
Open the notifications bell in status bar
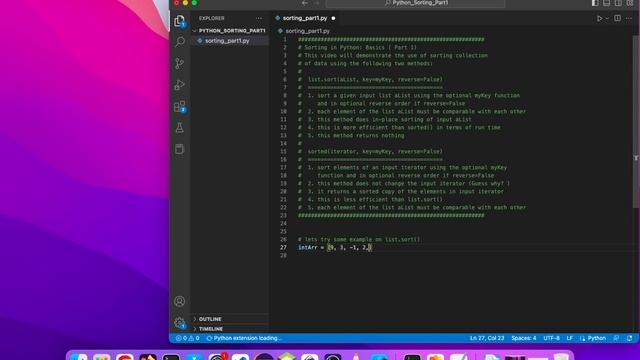pyautogui.click(x=629, y=338)
